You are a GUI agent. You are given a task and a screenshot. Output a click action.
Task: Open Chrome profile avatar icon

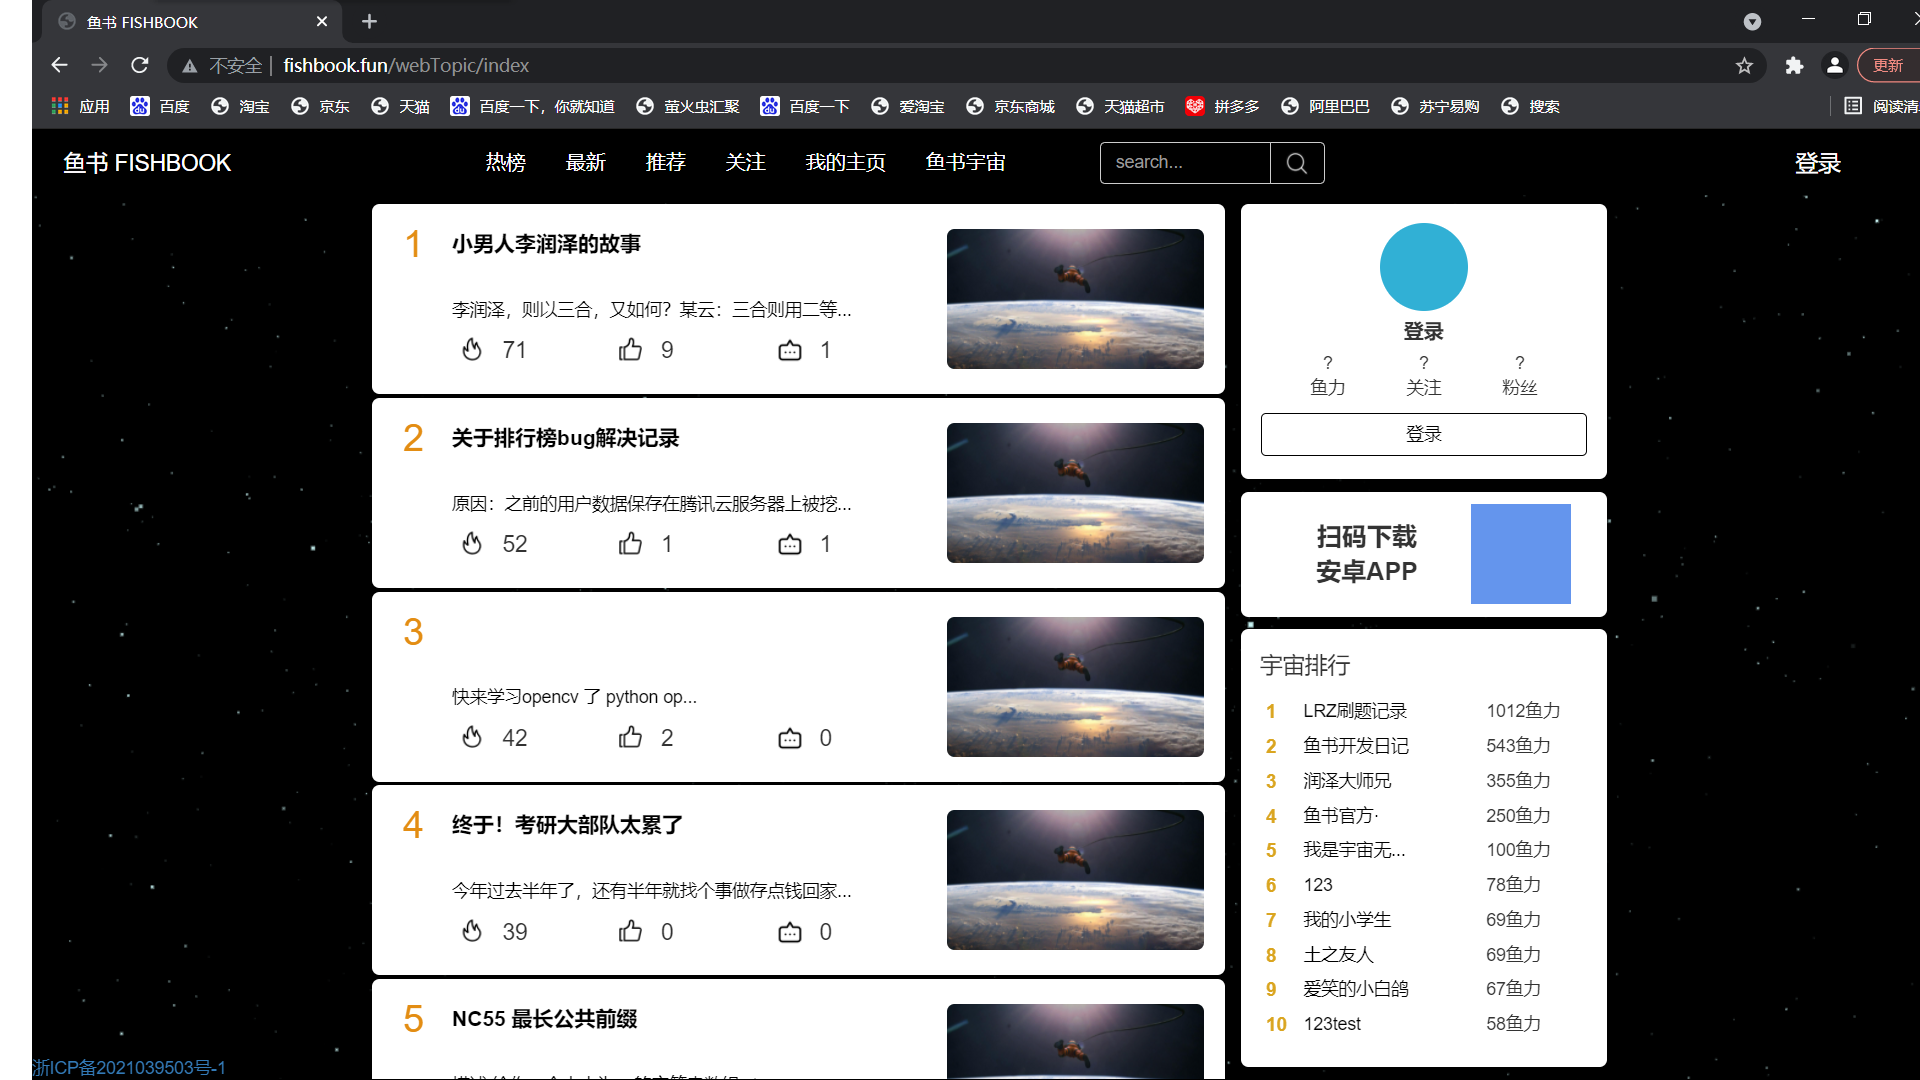point(1834,65)
